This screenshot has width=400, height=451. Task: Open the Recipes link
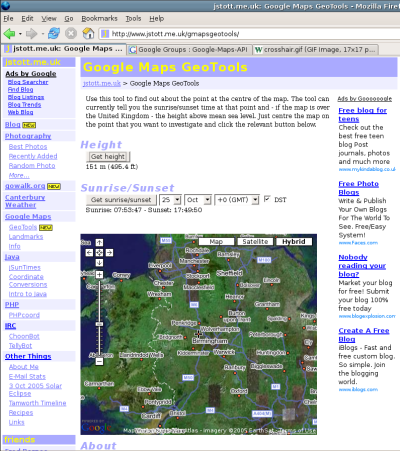click(21, 413)
